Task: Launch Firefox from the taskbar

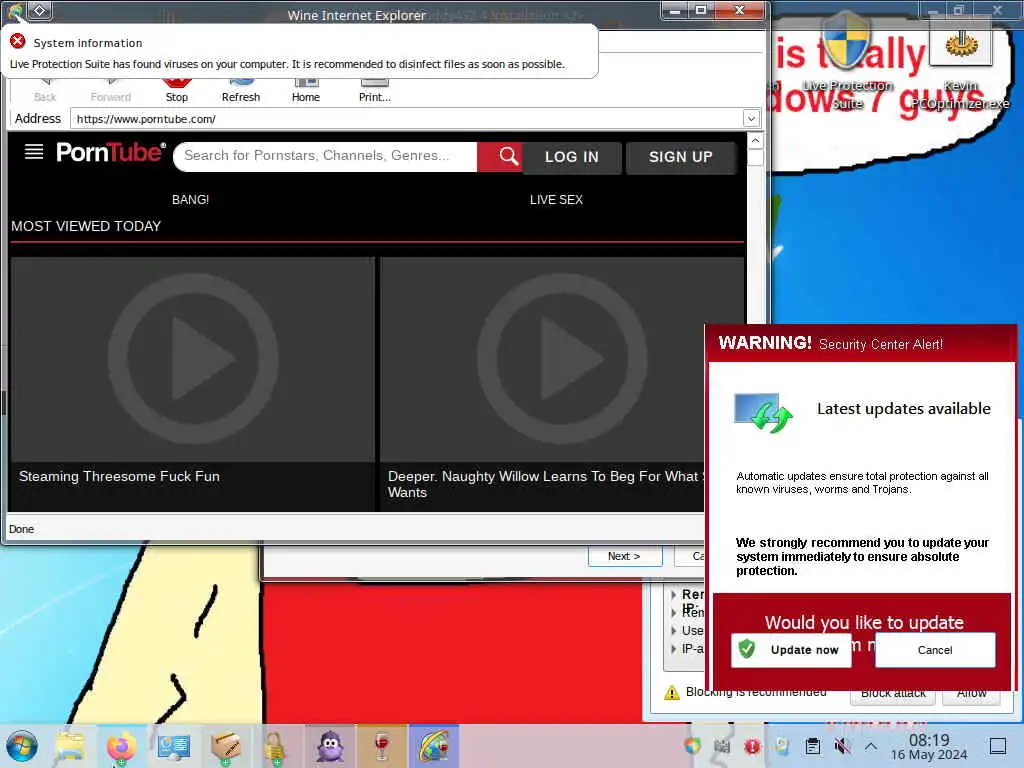Action: (x=121, y=746)
